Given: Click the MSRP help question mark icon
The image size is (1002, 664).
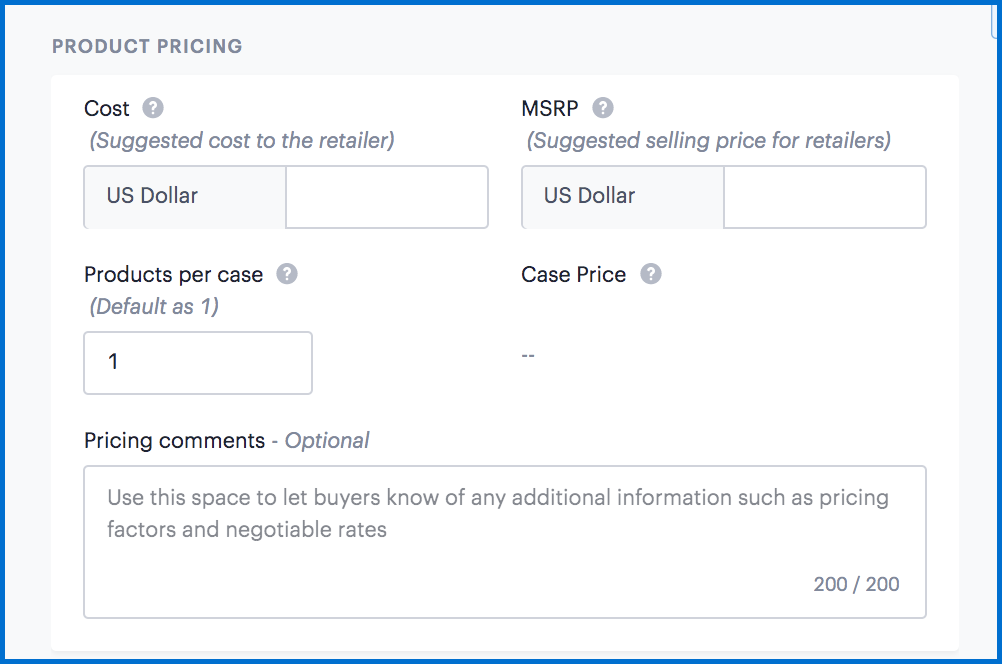Looking at the screenshot, I should pos(603,108).
